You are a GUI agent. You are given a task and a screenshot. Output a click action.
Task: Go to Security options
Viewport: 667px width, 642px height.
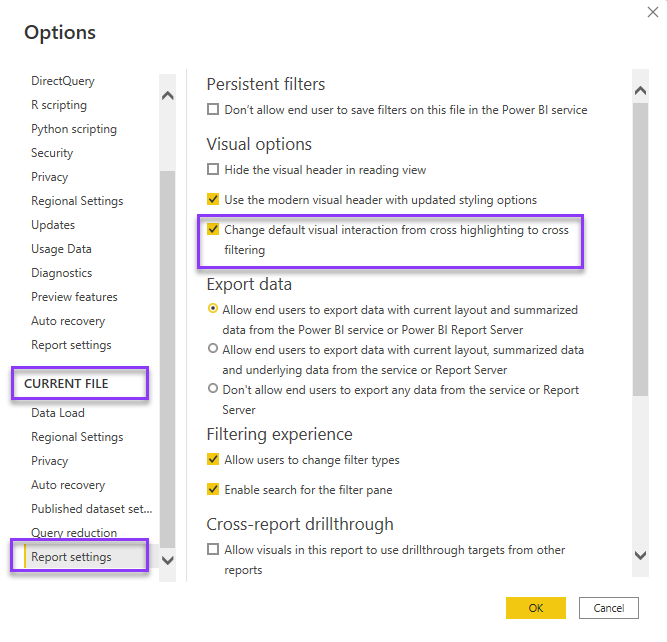(x=52, y=153)
